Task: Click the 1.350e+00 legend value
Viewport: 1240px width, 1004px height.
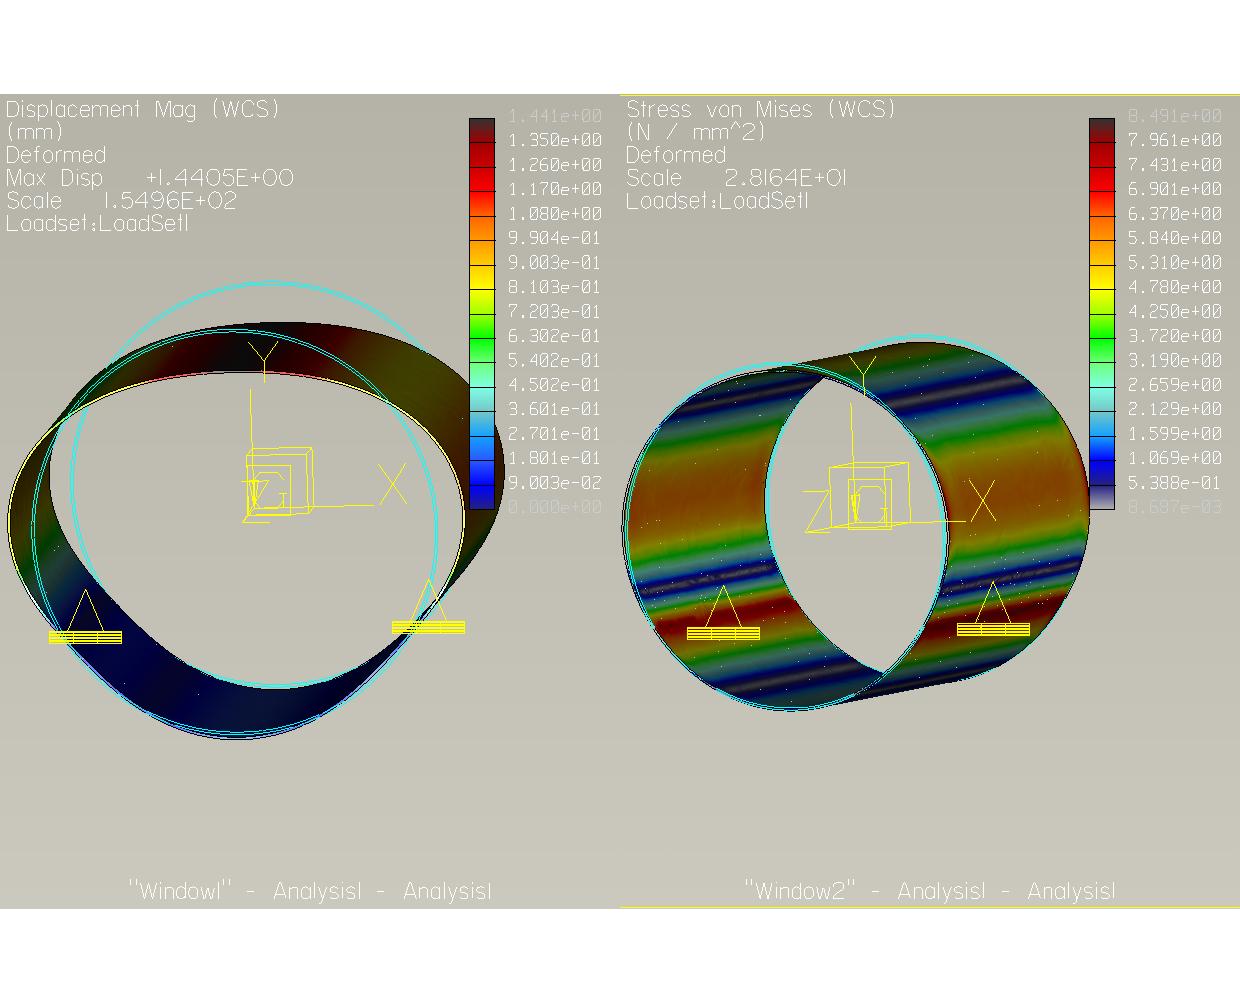Action: 555,140
